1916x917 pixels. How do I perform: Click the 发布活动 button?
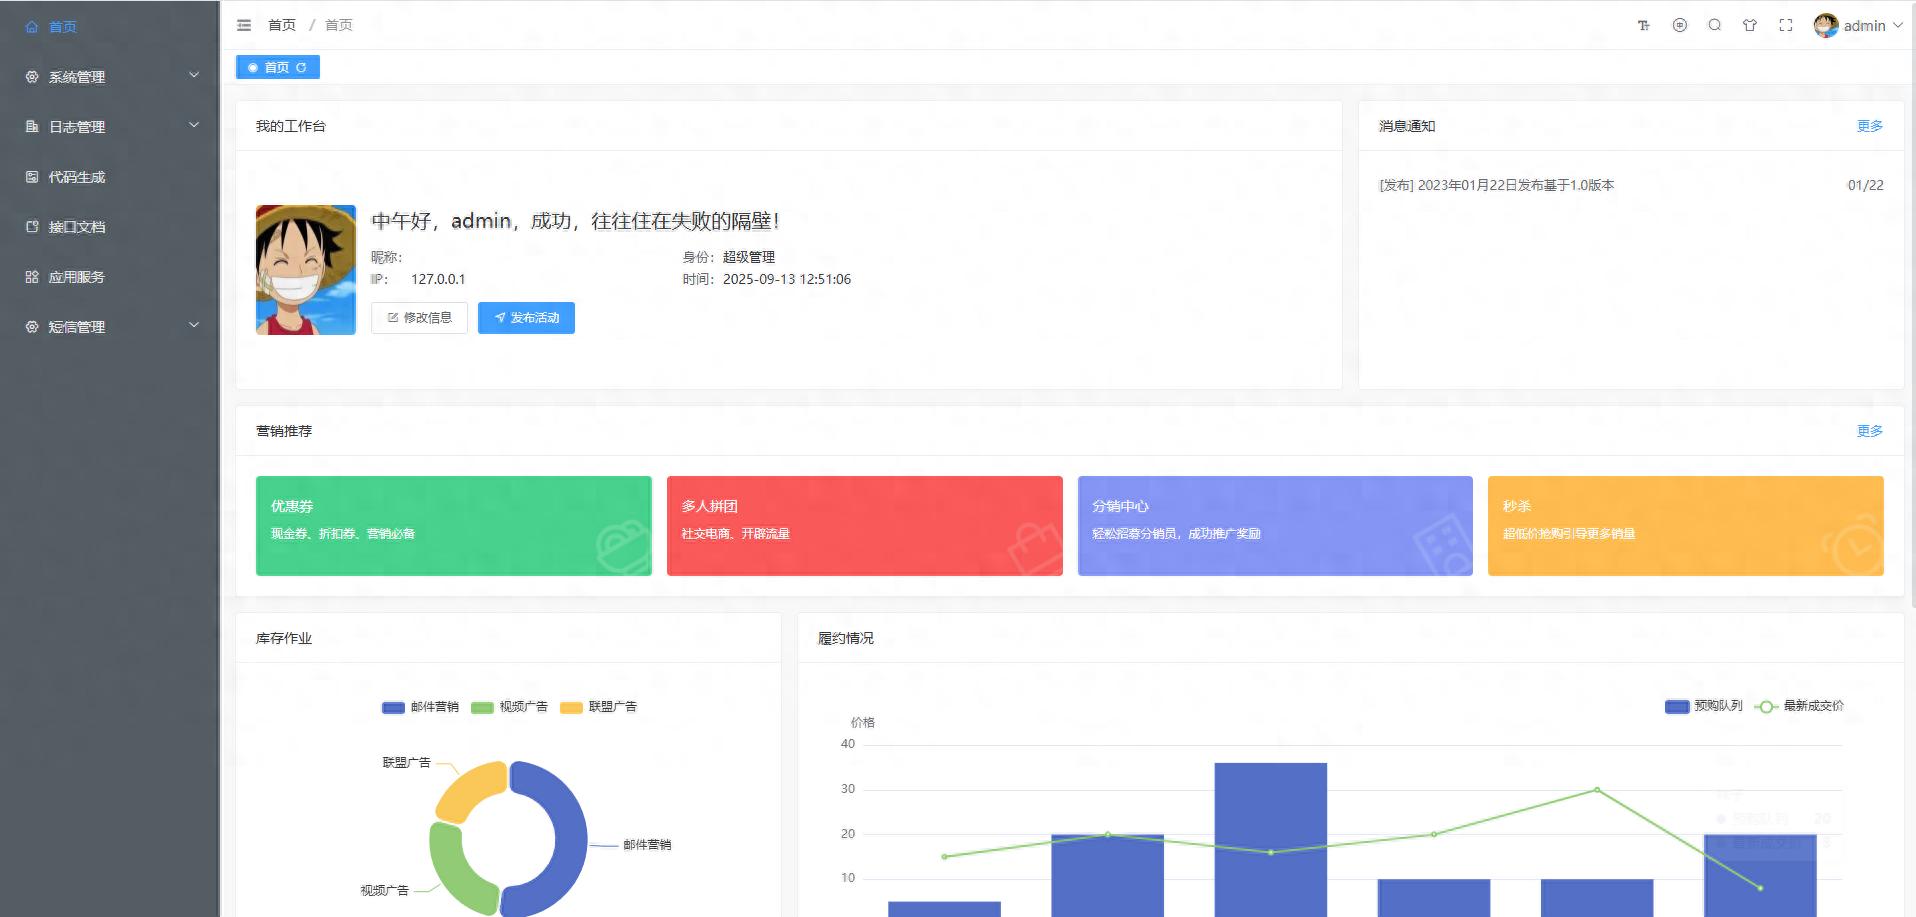click(x=526, y=318)
